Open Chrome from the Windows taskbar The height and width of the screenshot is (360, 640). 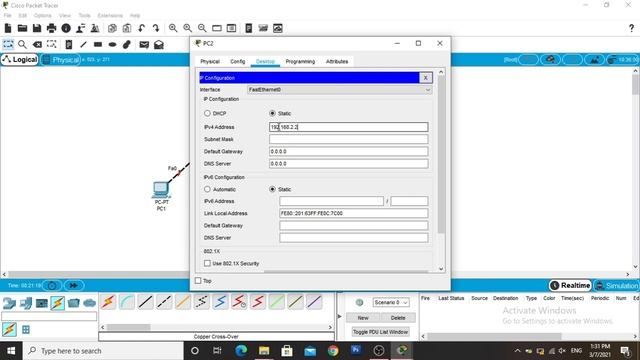[x=333, y=351]
